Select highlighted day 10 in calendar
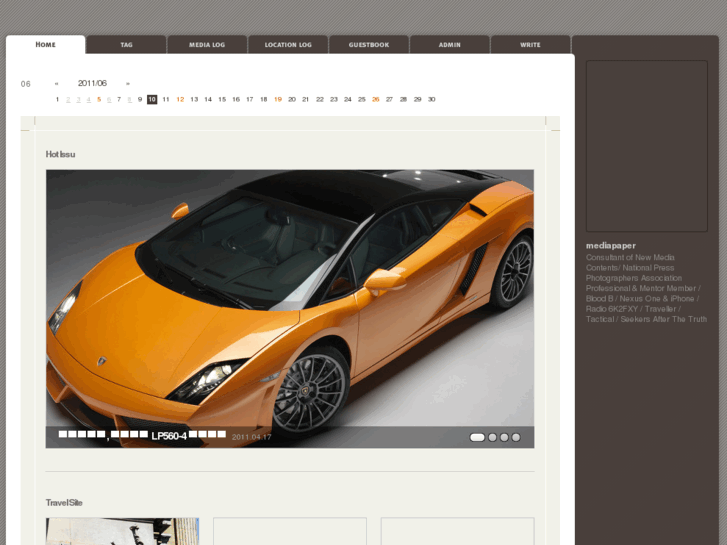Image resolution: width=727 pixels, height=545 pixels. (x=152, y=99)
